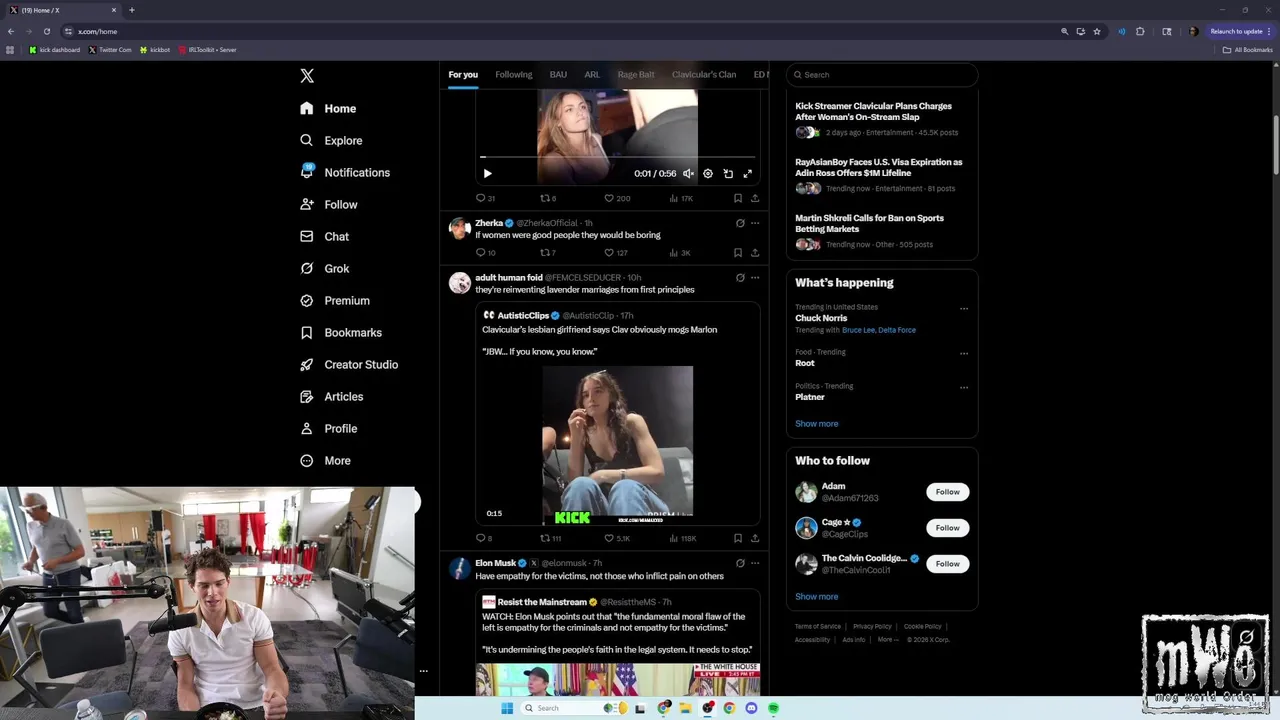Open the More sidebar menu

[x=325, y=460]
